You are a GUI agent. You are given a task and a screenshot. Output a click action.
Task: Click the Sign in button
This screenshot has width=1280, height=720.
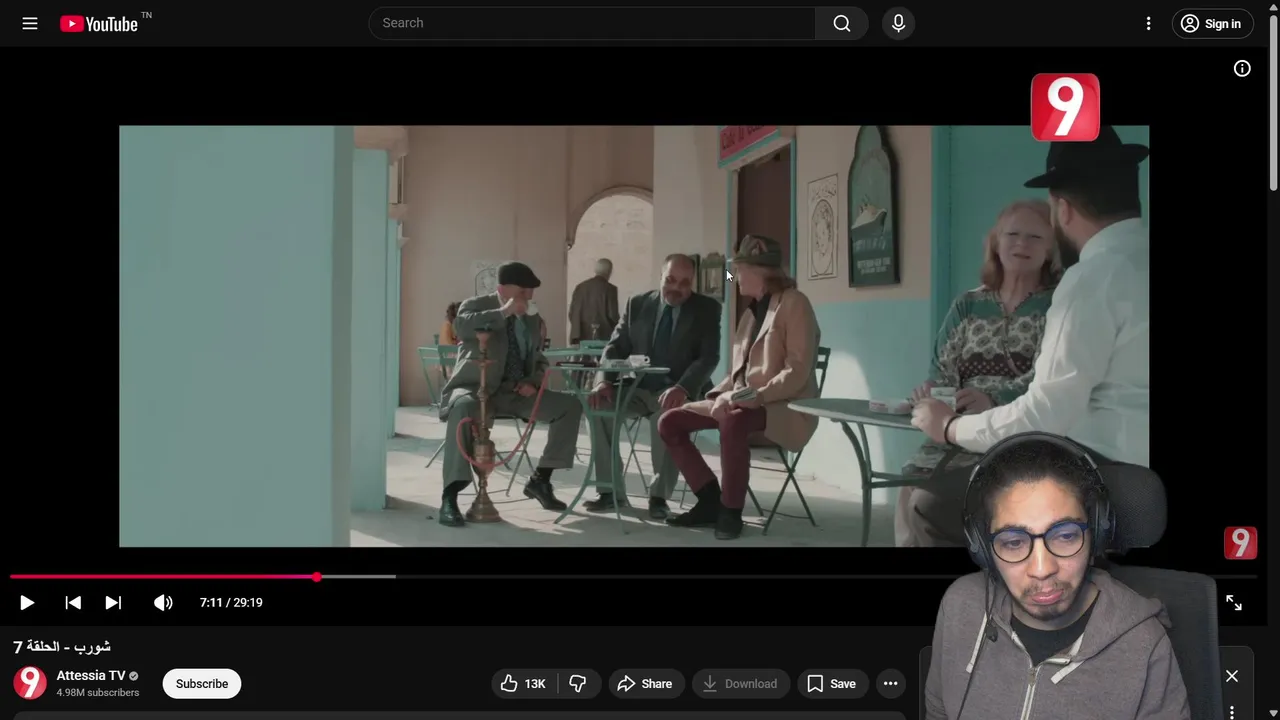1212,24
